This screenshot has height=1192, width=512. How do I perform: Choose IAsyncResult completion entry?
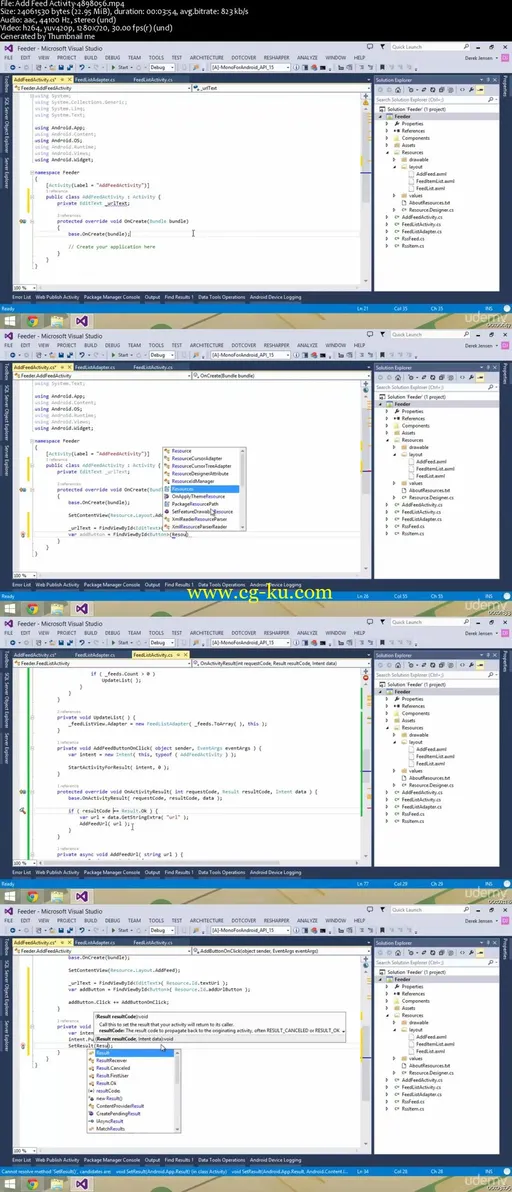point(110,1121)
